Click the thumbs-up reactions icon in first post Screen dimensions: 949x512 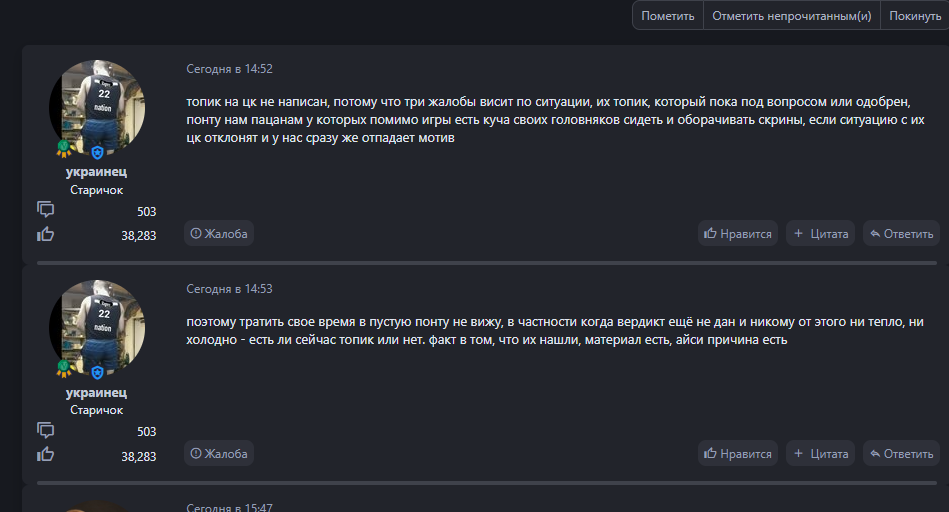(45, 234)
